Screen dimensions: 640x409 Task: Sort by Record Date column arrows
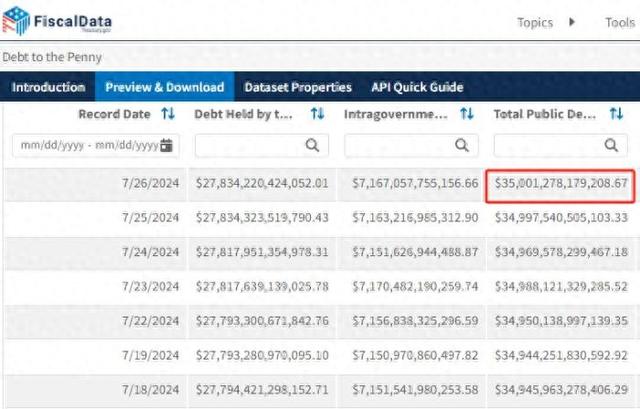click(168, 113)
